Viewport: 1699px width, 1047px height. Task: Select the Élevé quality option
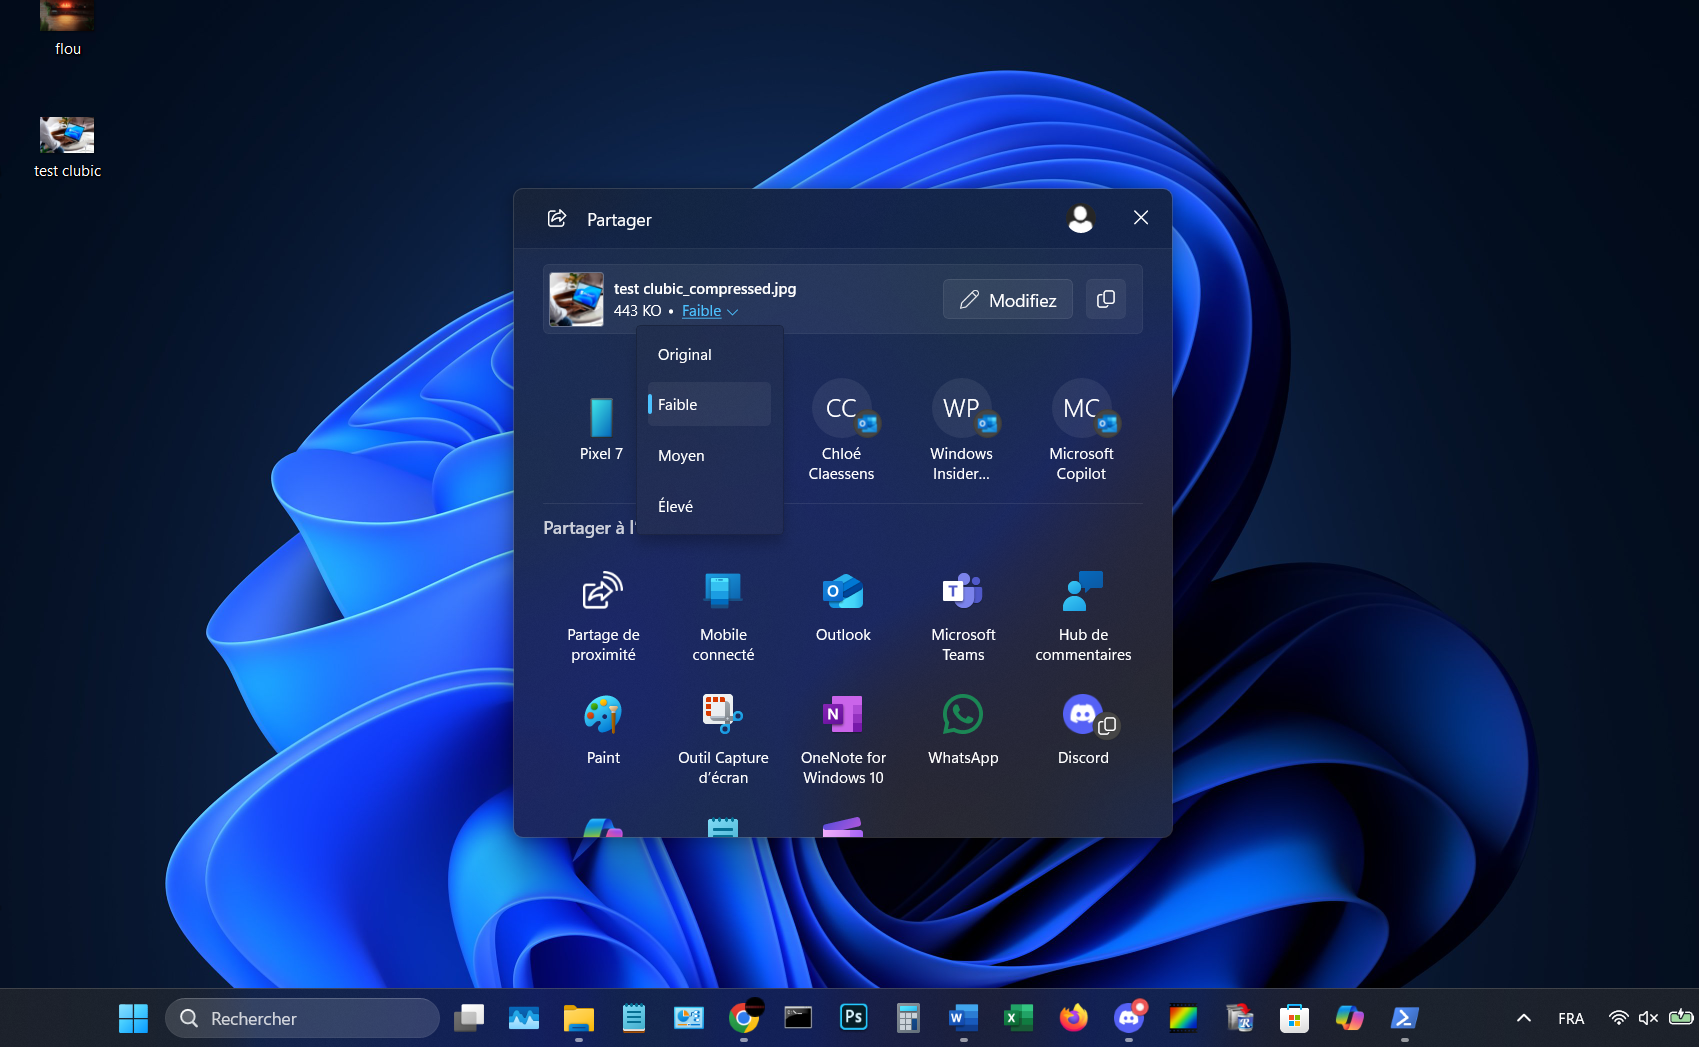click(675, 506)
